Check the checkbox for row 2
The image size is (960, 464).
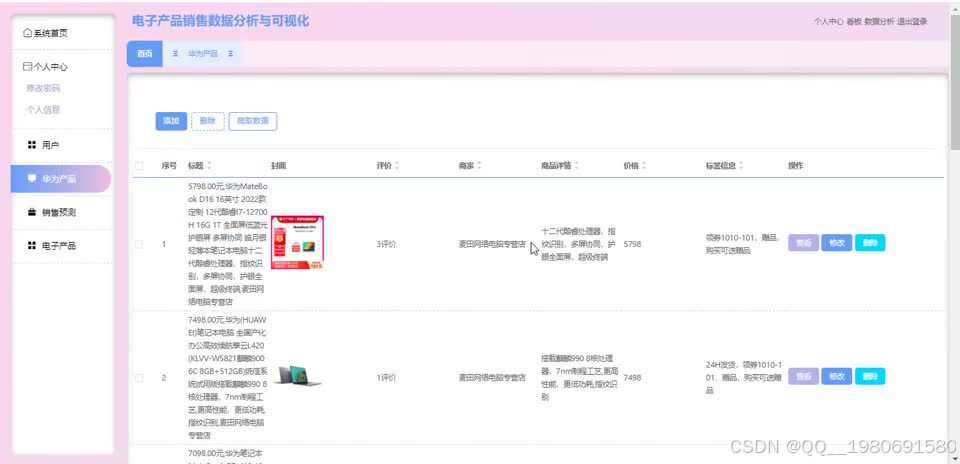tap(139, 378)
